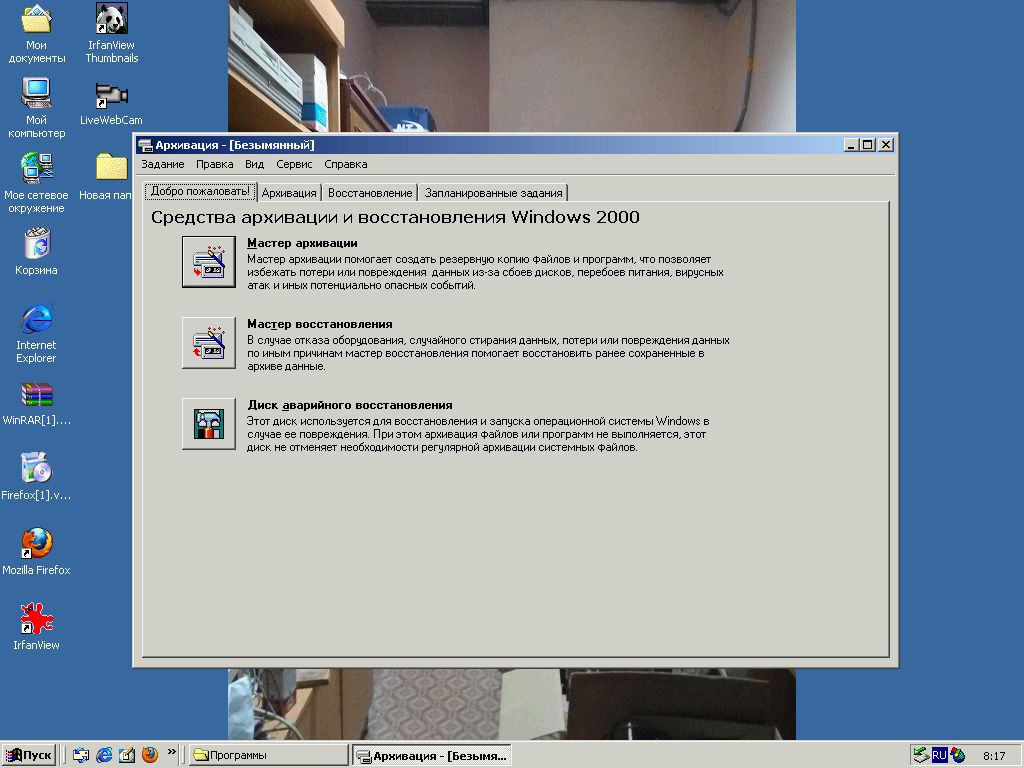This screenshot has height=768, width=1024.
Task: Click the colorful tray icon beside RU
Action: click(x=957, y=756)
